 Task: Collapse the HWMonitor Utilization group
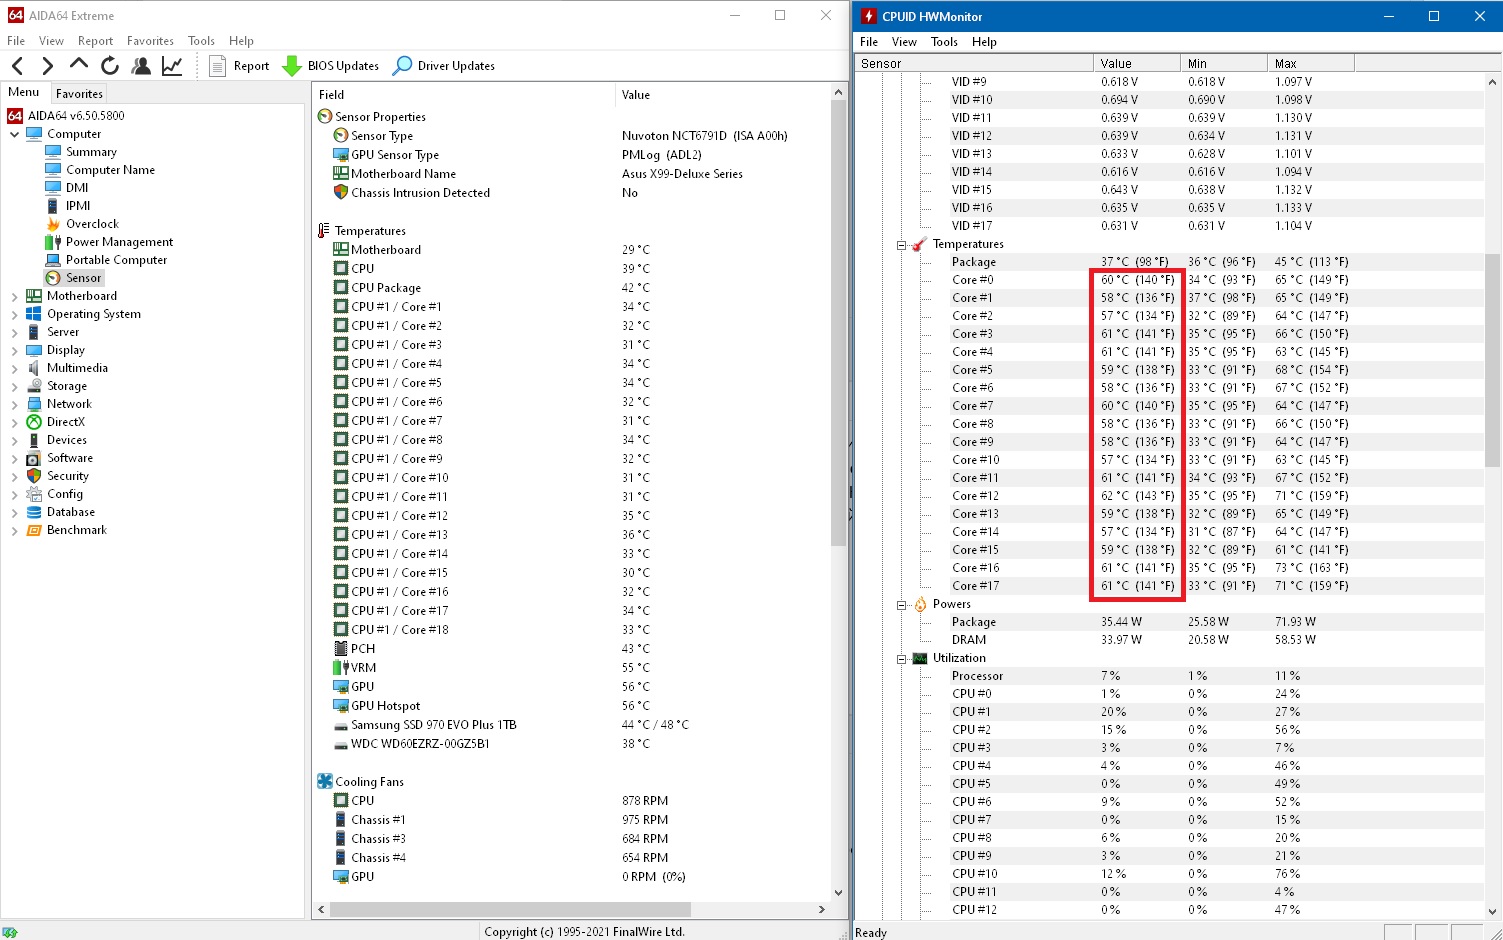click(x=901, y=659)
